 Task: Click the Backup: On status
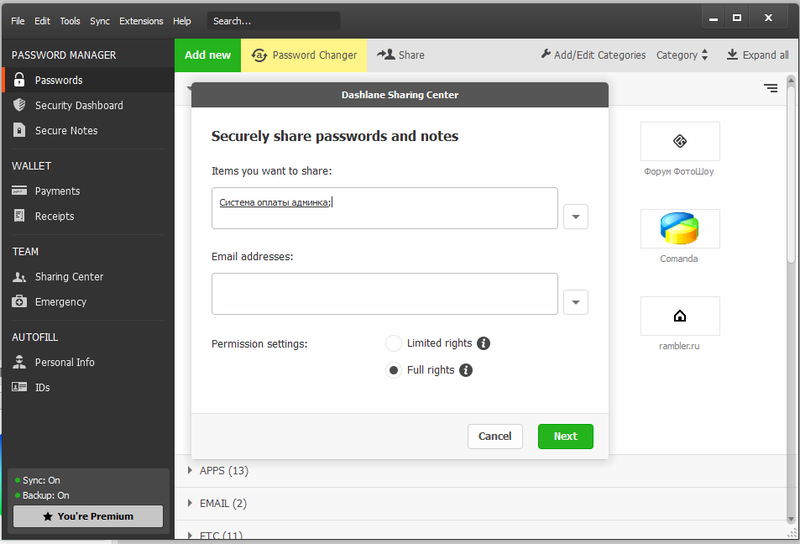click(x=42, y=495)
